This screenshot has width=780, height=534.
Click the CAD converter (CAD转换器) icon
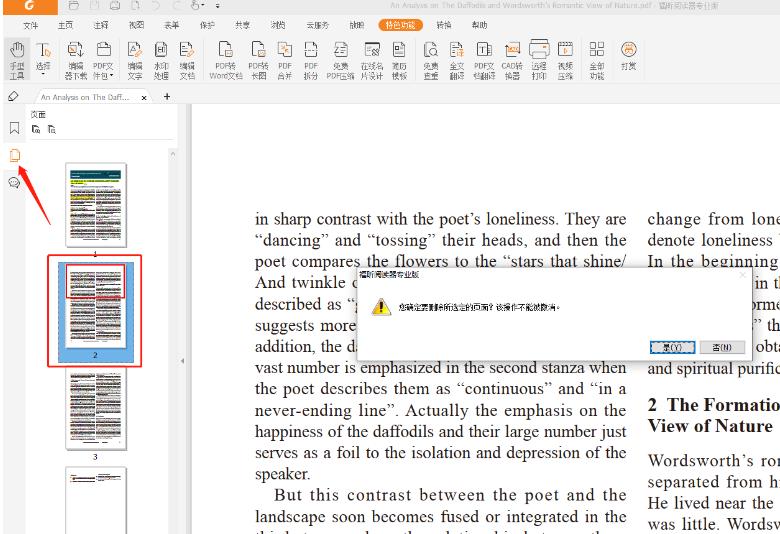512,58
